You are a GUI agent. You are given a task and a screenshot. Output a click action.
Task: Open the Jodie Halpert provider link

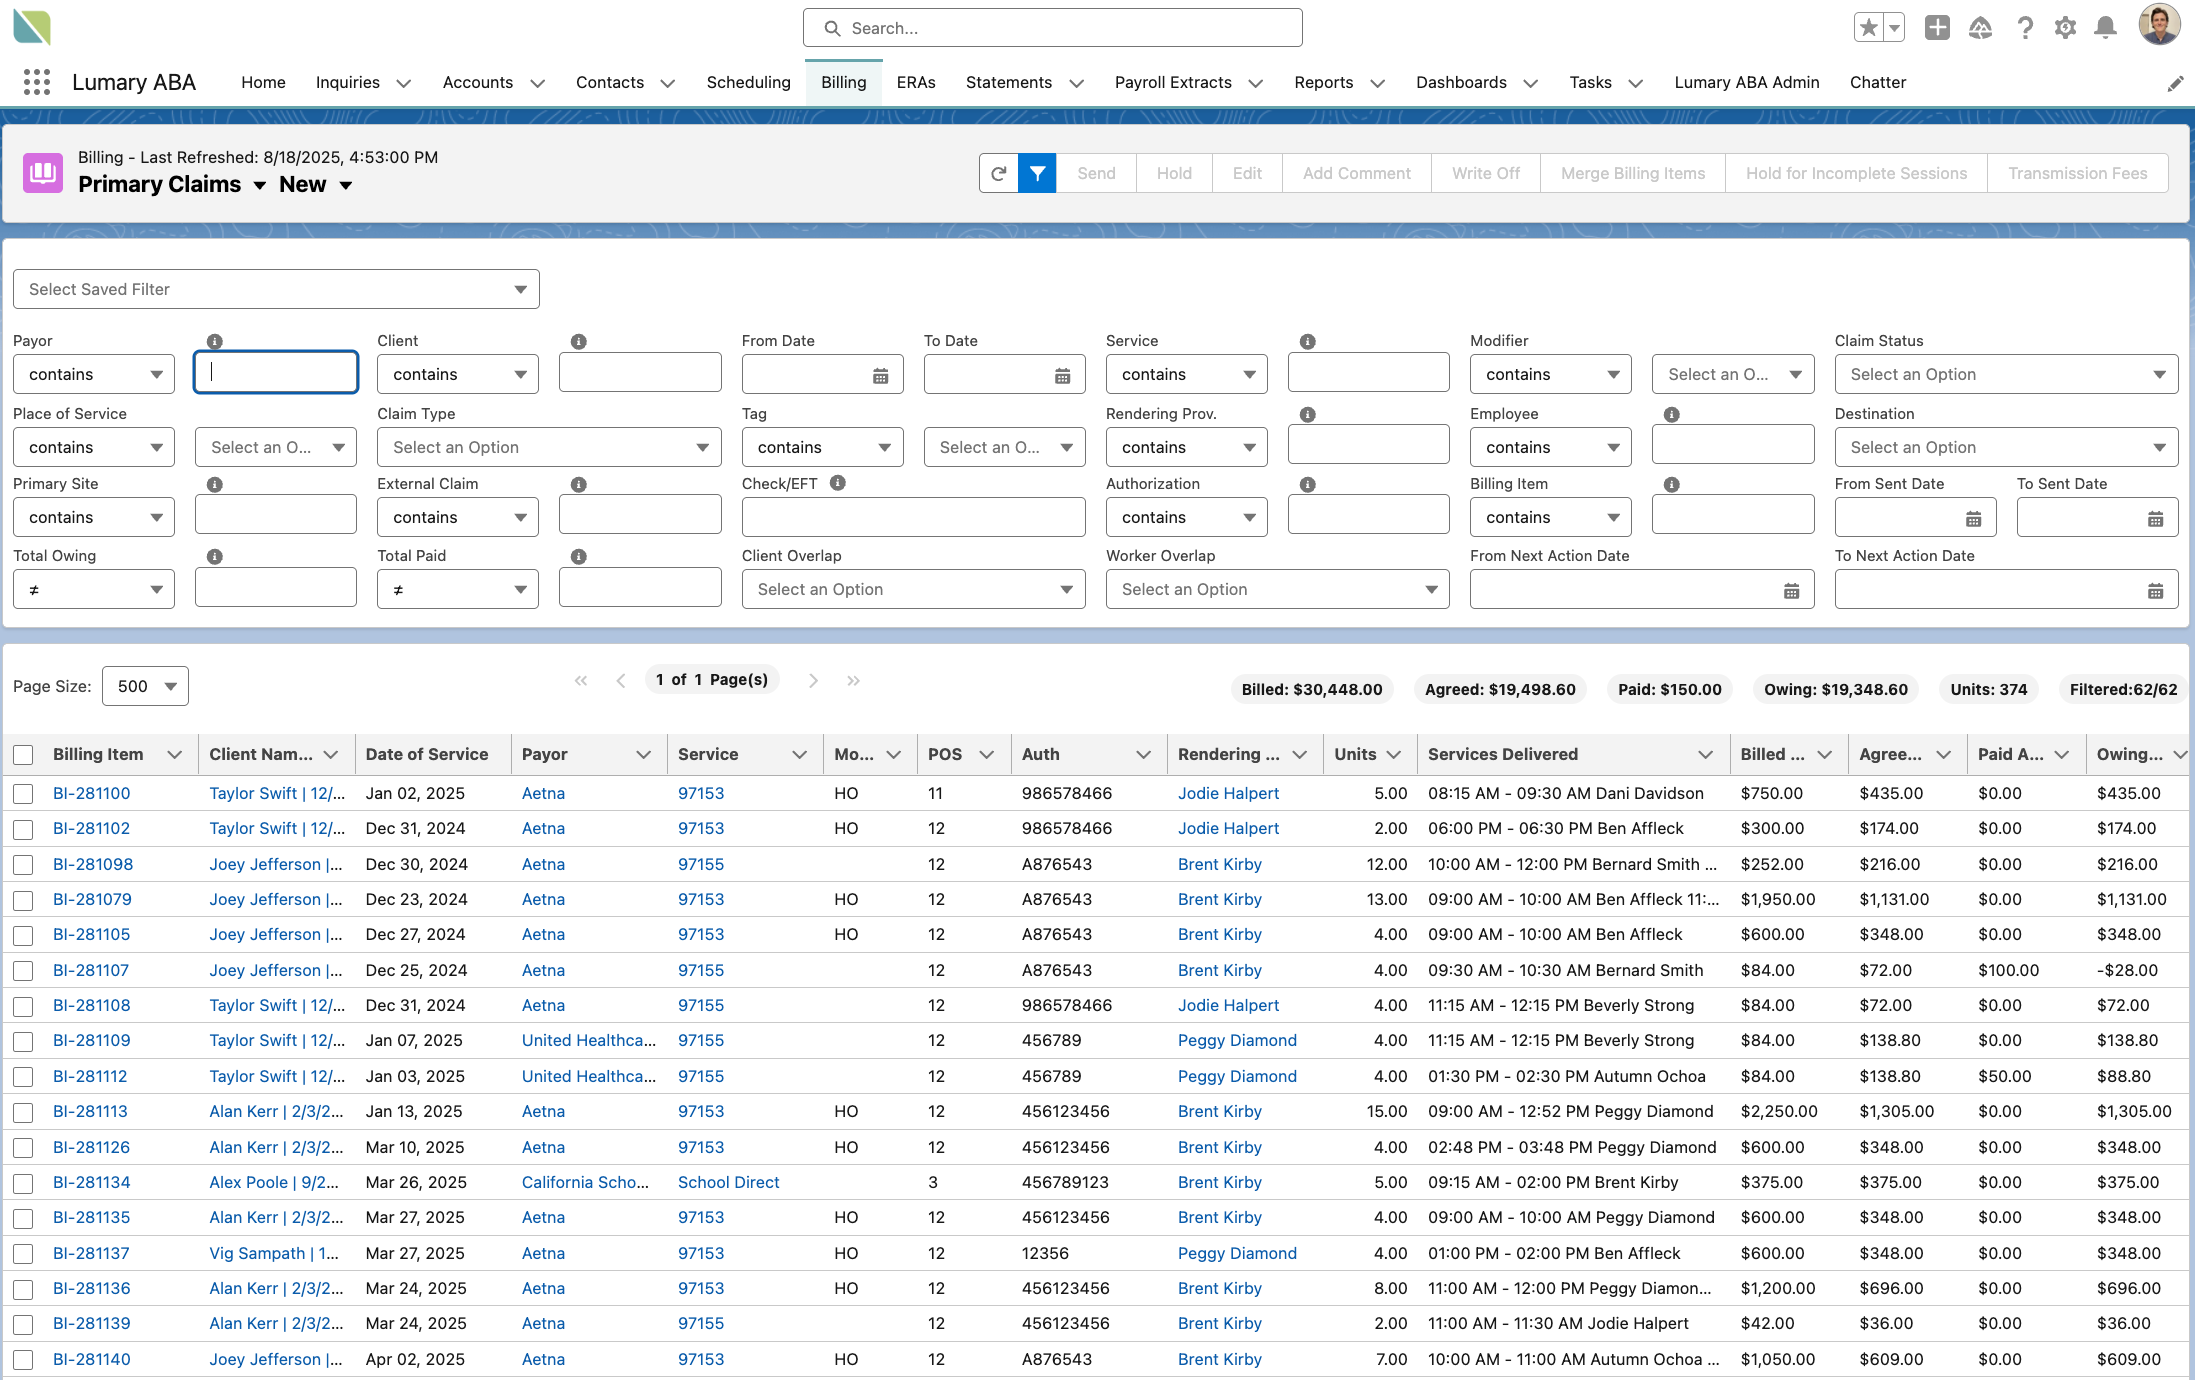point(1228,793)
